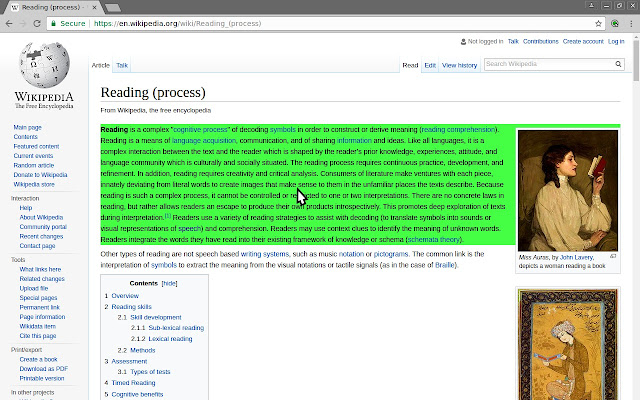Click the Wikipedia search magnifier icon
This screenshot has height=400, width=640.
[618, 64]
